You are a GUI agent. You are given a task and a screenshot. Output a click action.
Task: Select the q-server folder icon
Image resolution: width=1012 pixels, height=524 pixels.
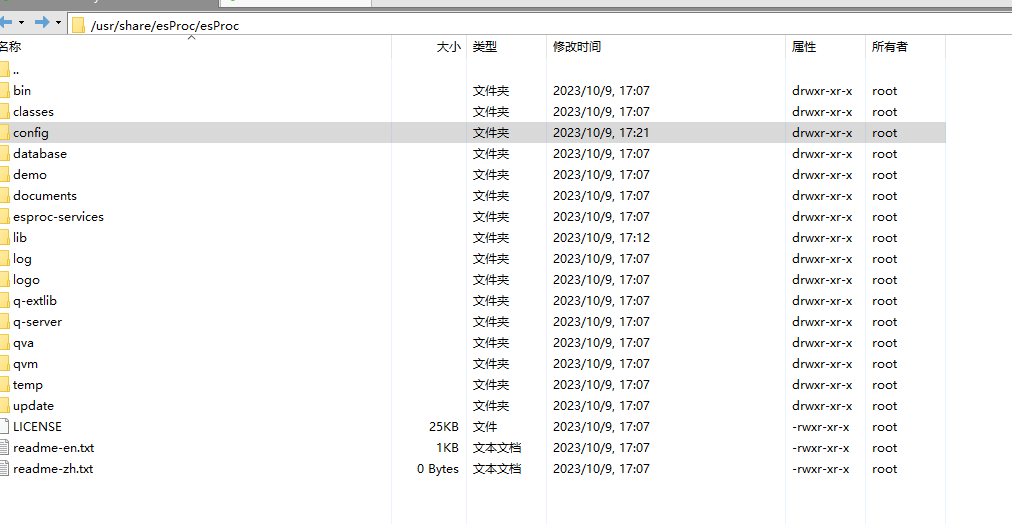[x=5, y=321]
